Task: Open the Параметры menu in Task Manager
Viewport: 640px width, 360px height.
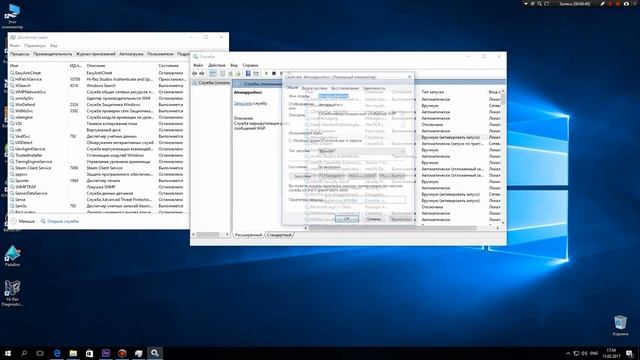Action: point(35,46)
